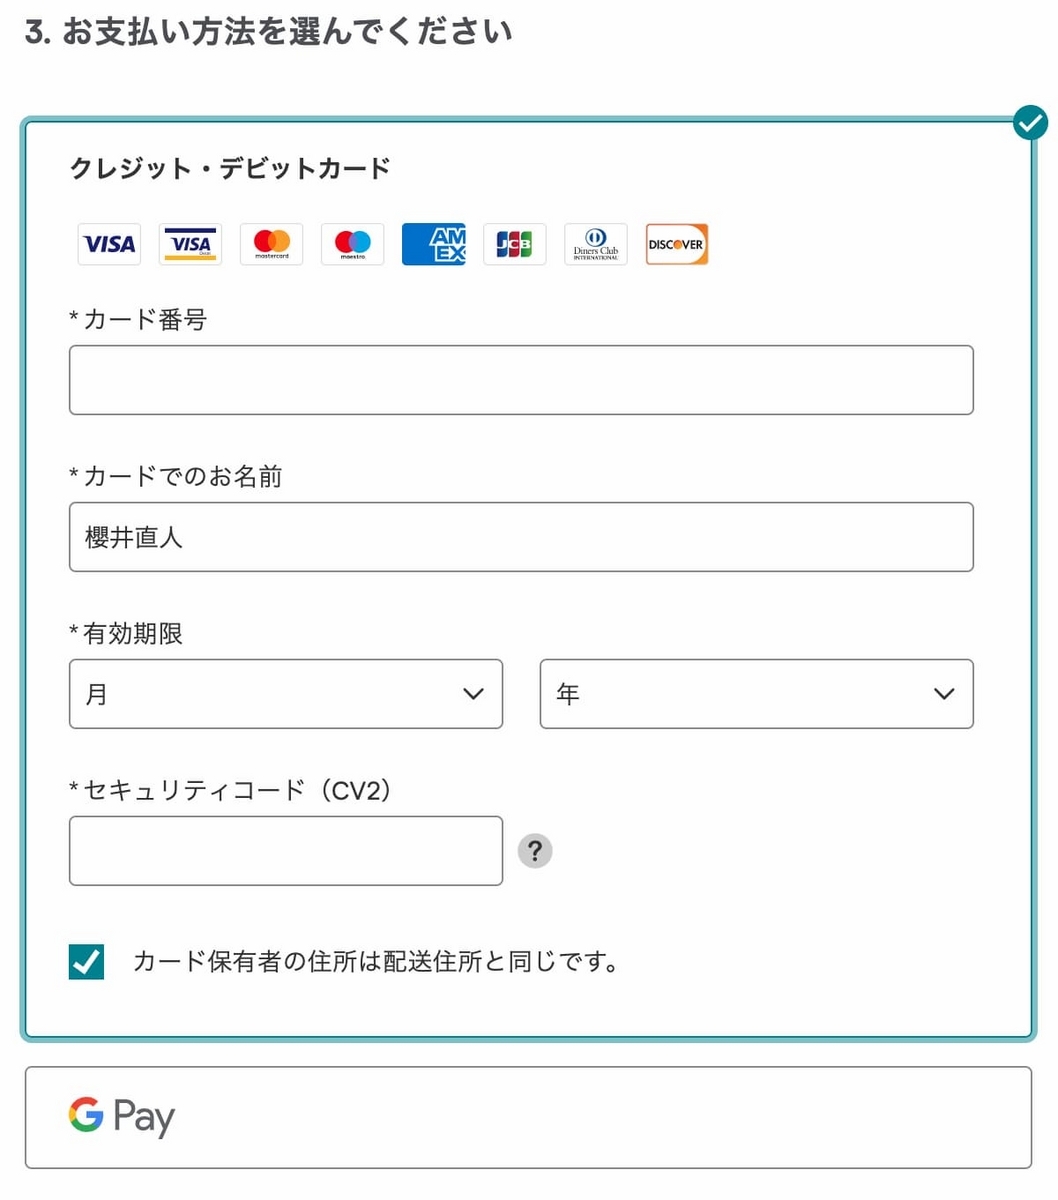The image size is (1058, 1200).
Task: Select the Maestro card icon
Action: click(x=352, y=243)
